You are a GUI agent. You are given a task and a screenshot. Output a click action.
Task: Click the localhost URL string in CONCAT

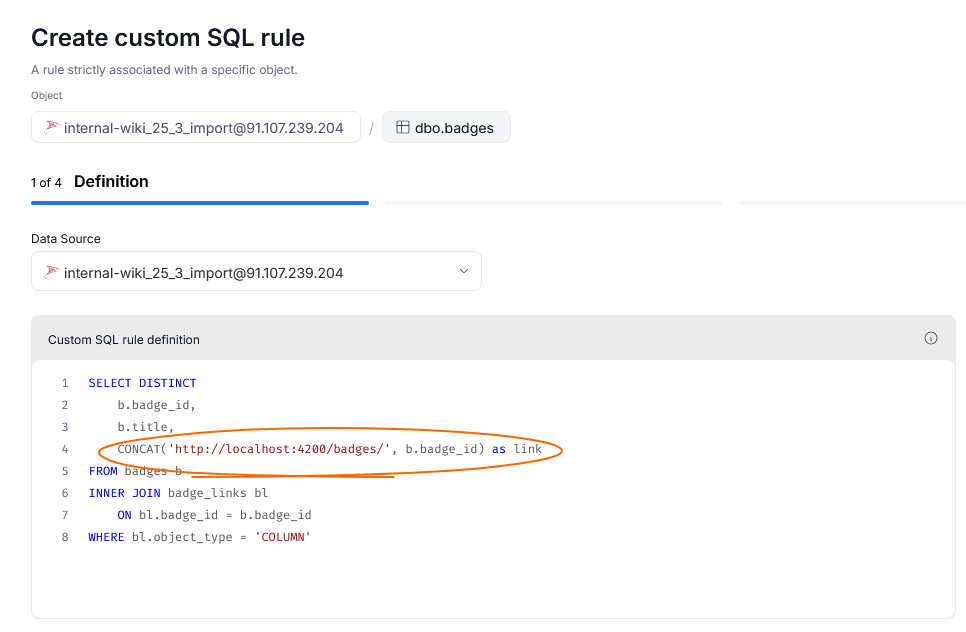pos(279,449)
